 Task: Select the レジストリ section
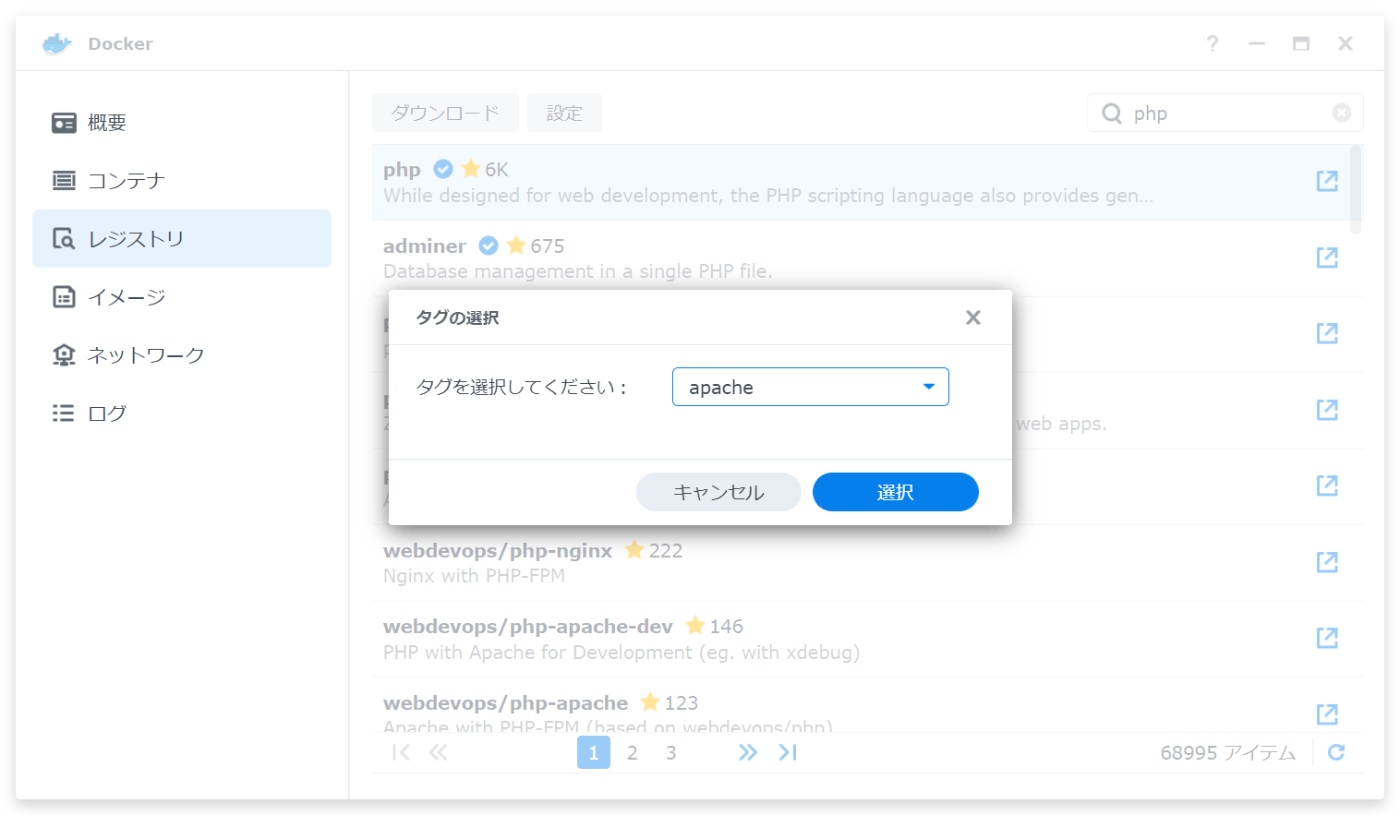point(182,239)
